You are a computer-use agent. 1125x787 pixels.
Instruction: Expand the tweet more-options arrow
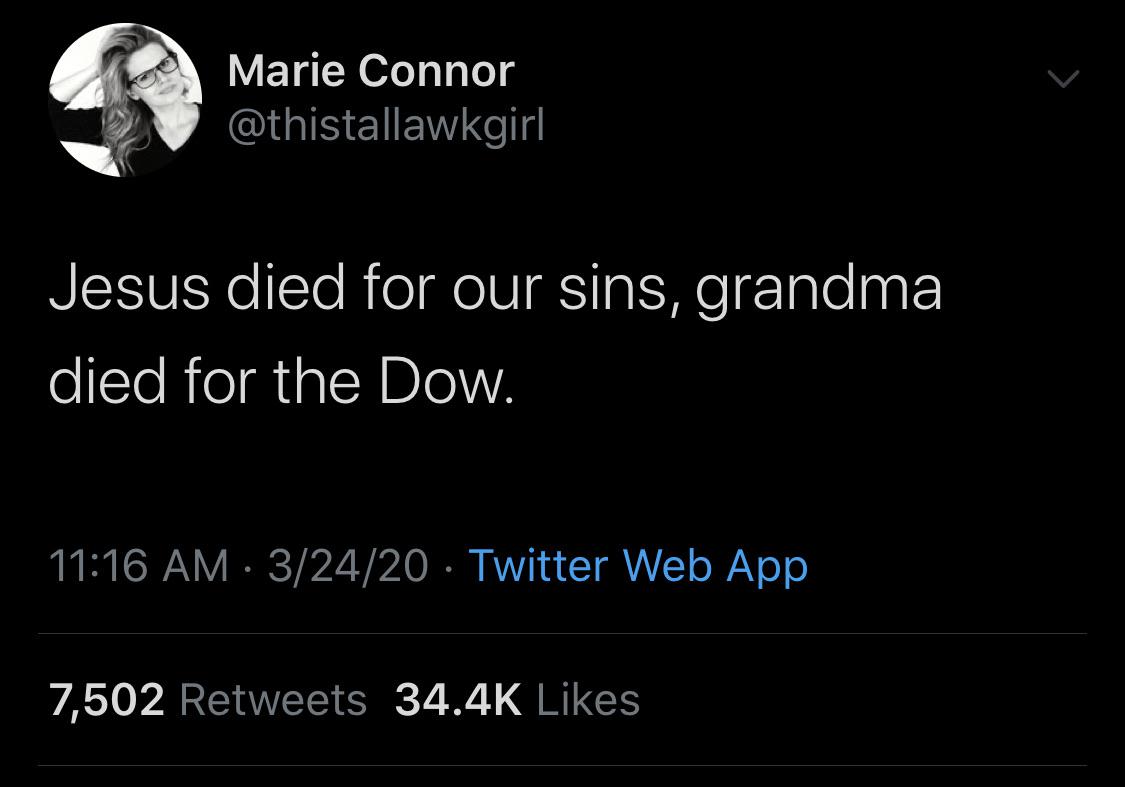click(1063, 76)
